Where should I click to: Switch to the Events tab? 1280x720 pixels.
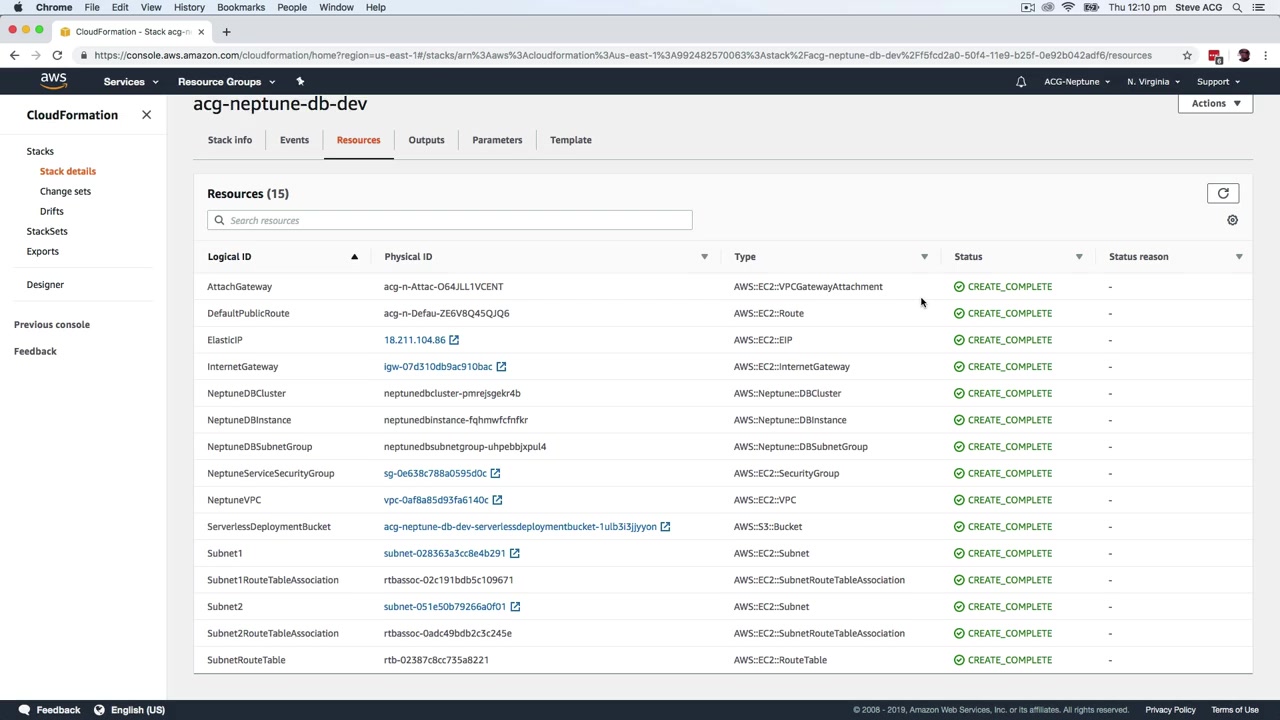coord(294,140)
